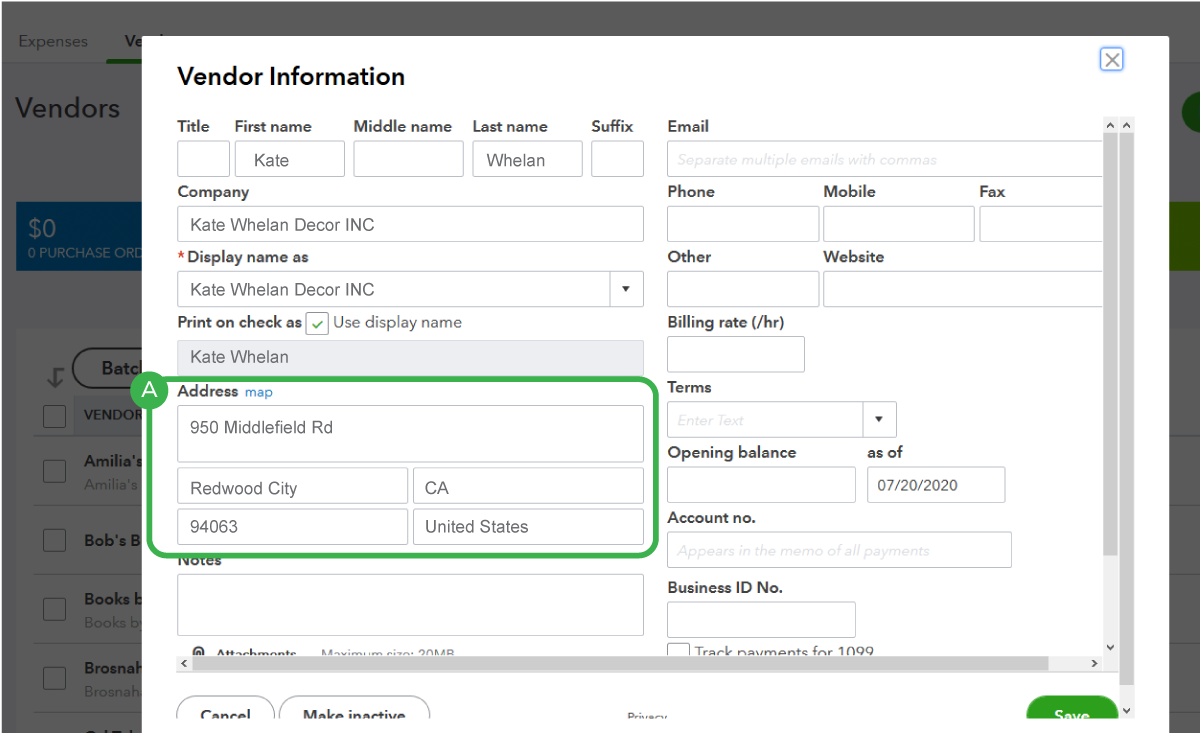
Task: Click the form's horizontal scrollbar
Action: 620,664
